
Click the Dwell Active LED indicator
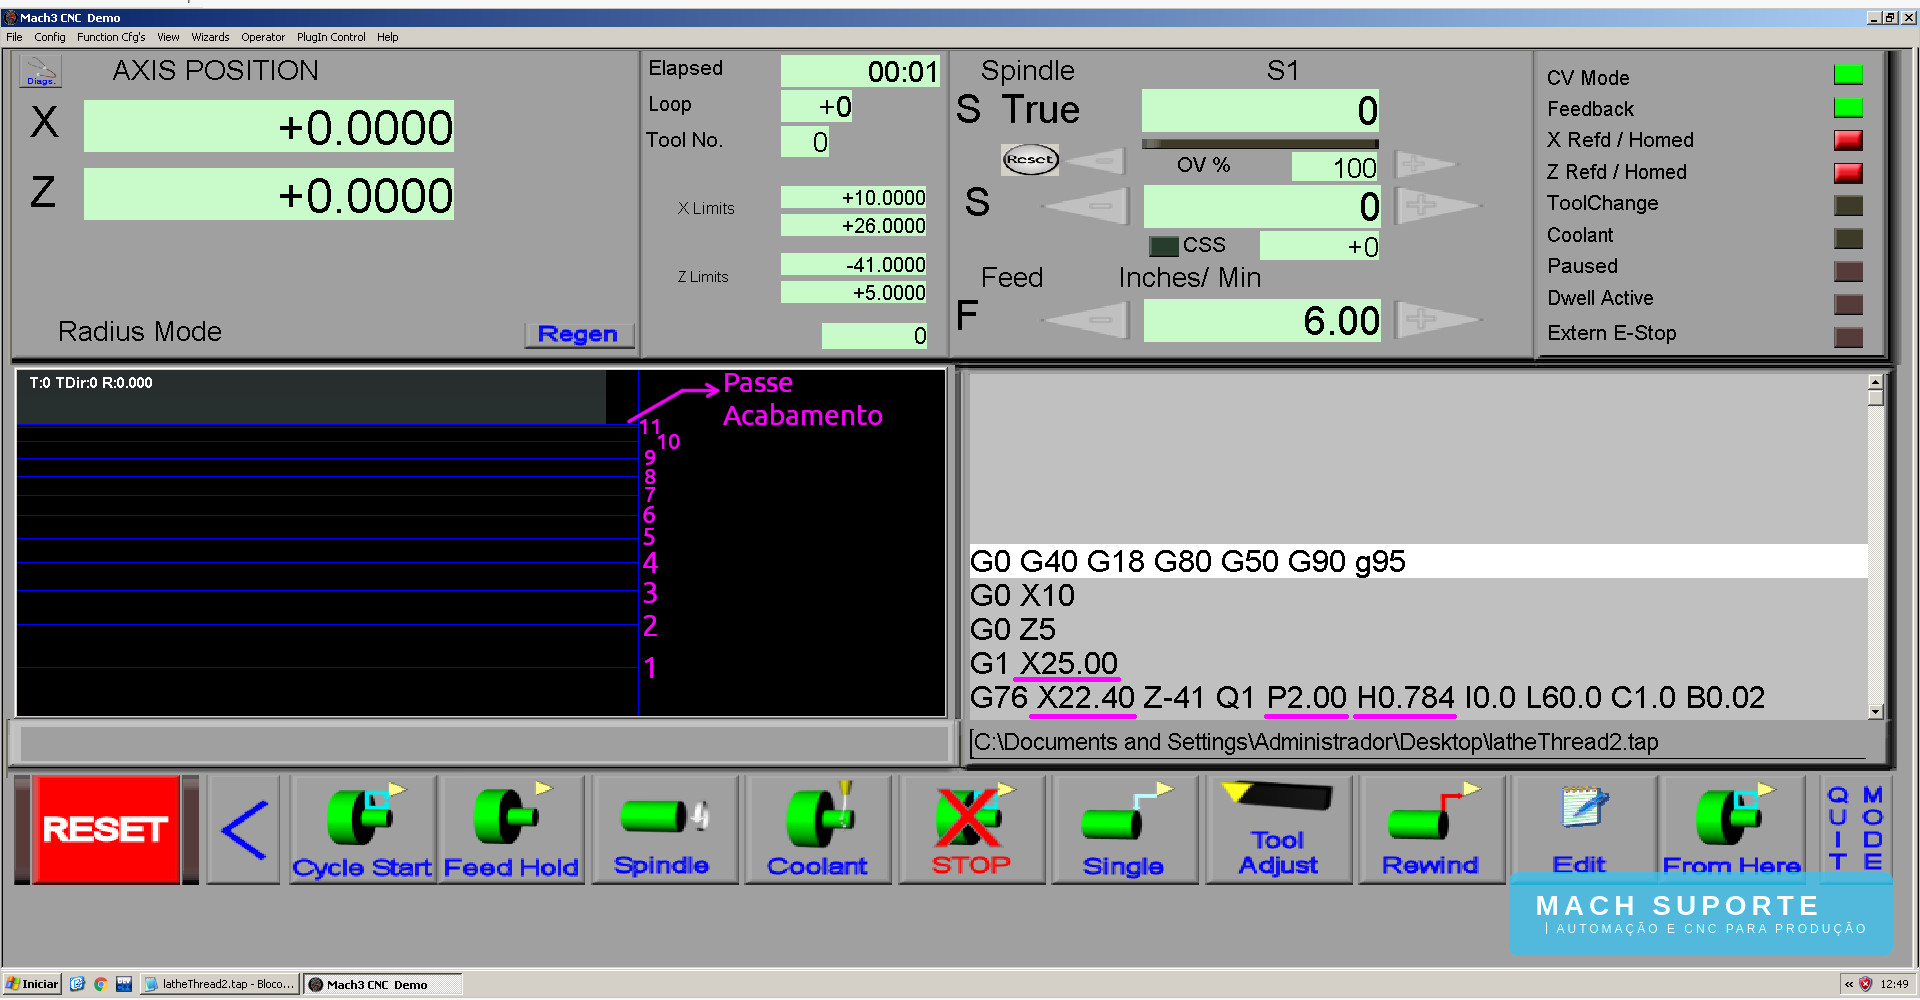(x=1848, y=305)
